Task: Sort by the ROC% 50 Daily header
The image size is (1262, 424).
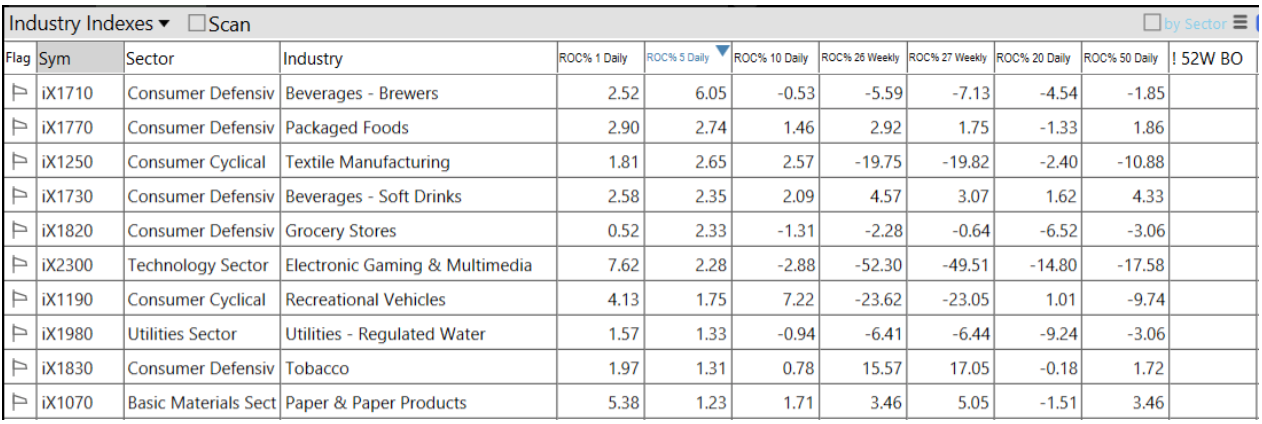Action: [1121, 58]
